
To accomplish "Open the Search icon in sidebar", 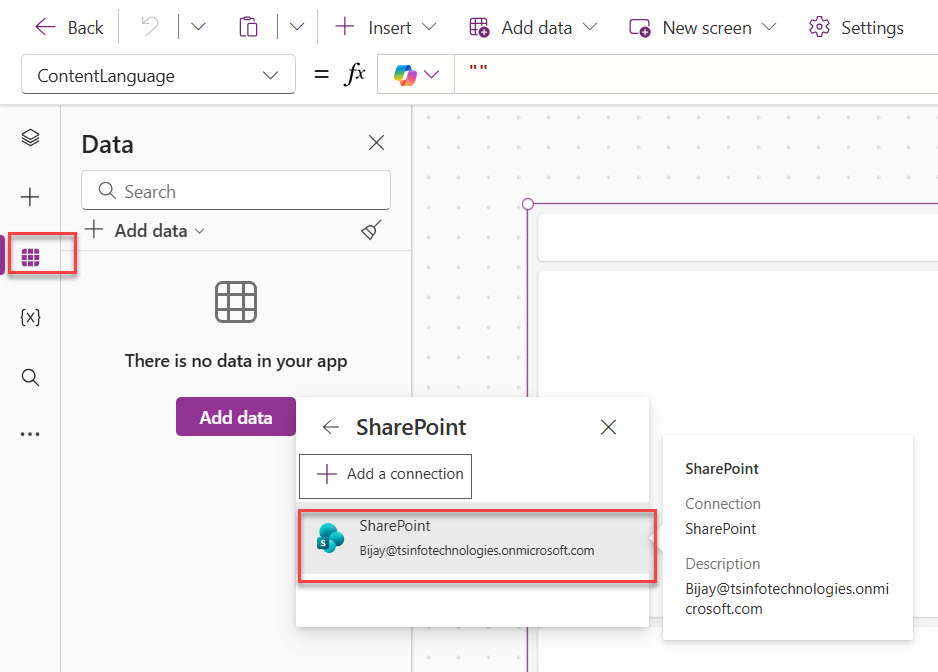I will click(30, 377).
